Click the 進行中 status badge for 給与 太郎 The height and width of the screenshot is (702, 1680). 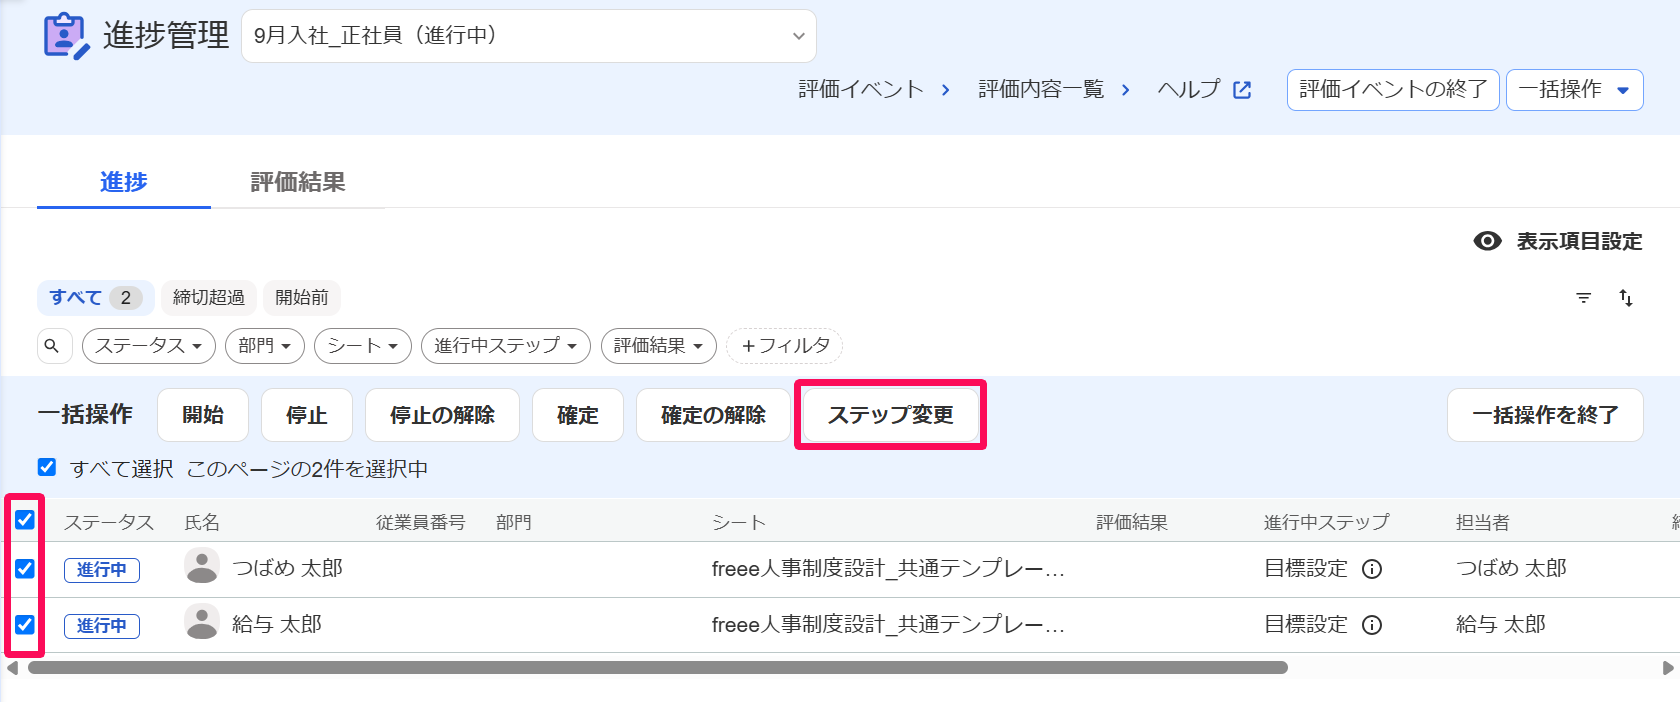click(x=102, y=626)
